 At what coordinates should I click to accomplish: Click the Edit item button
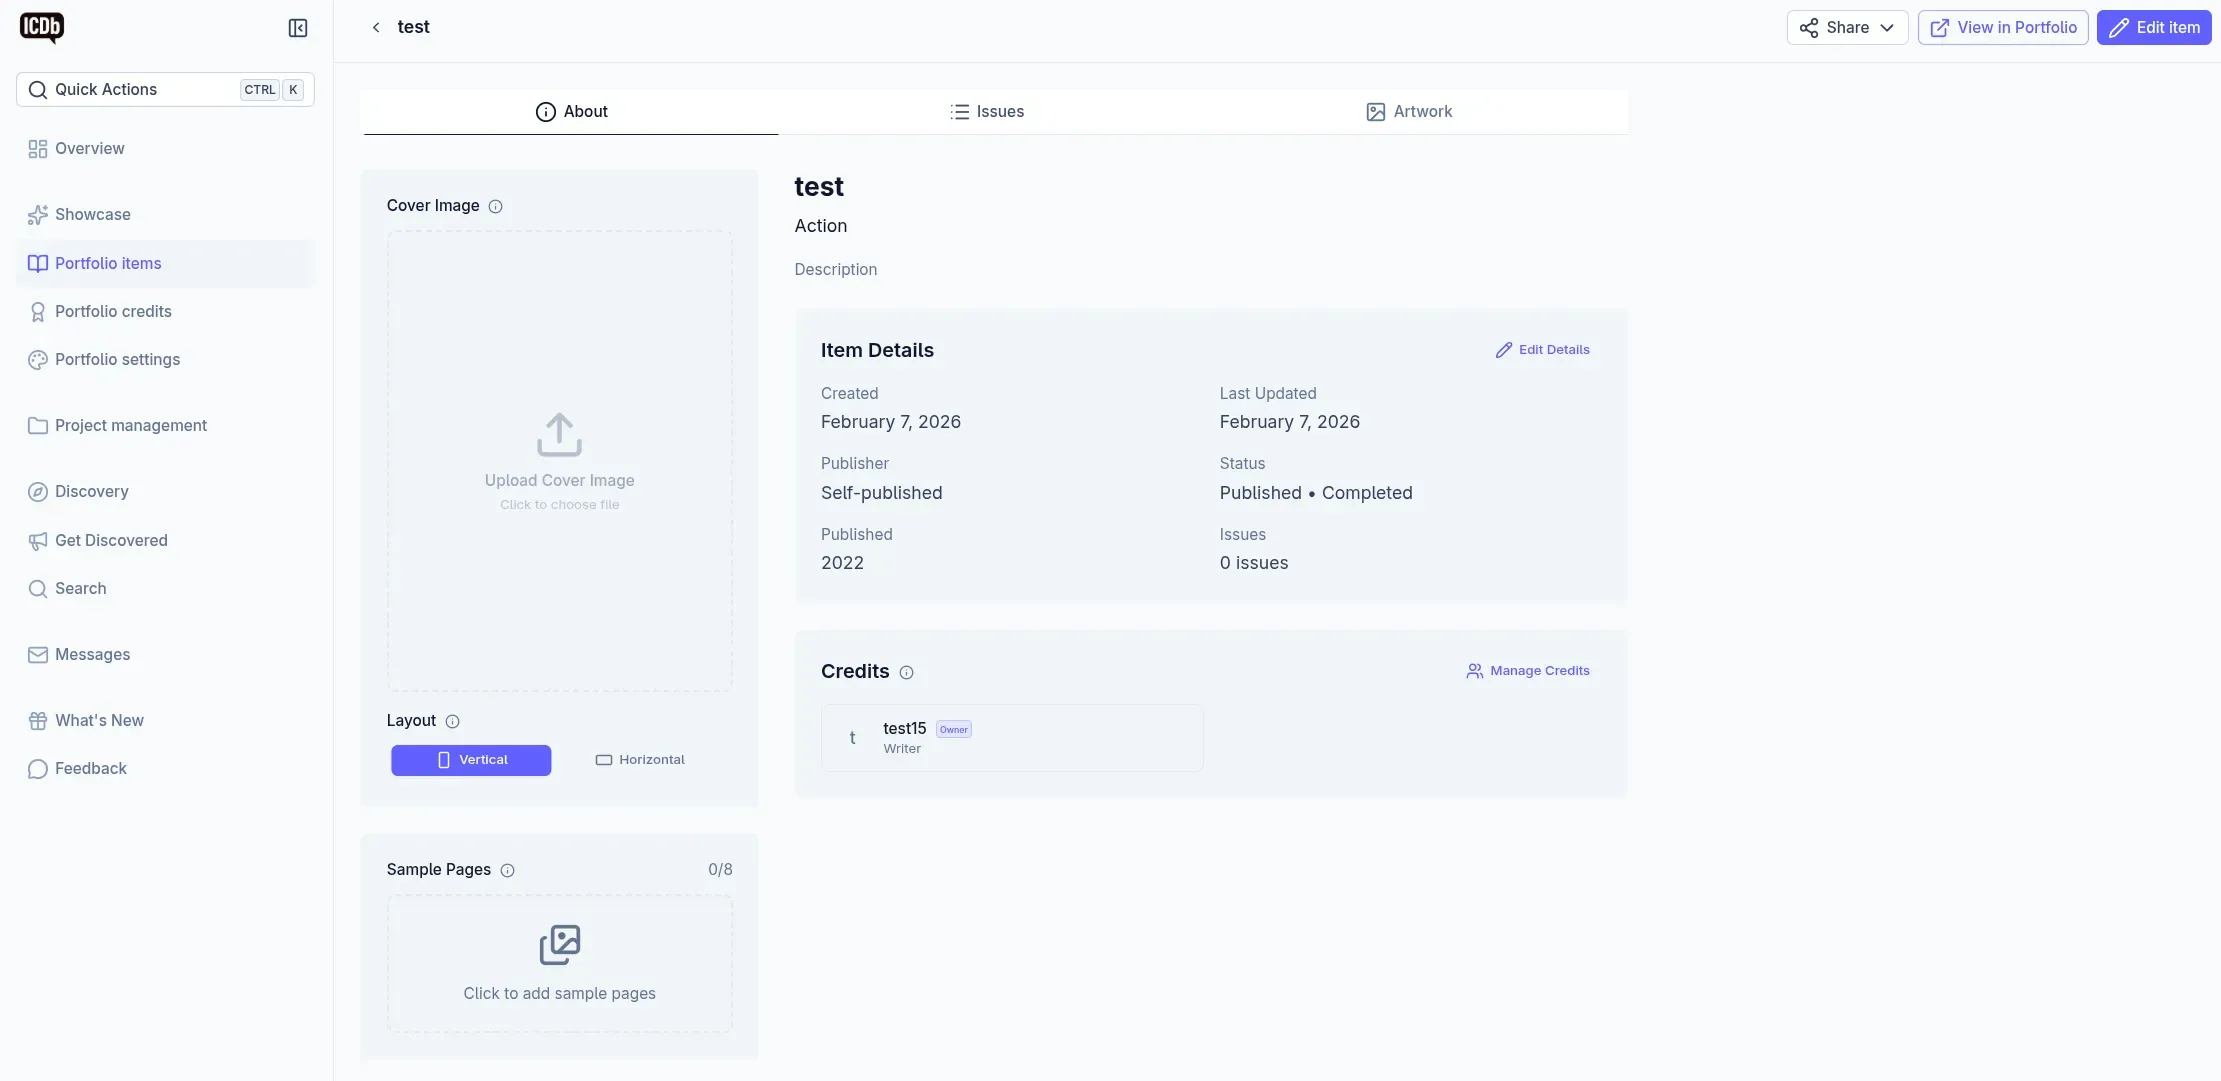point(2154,26)
